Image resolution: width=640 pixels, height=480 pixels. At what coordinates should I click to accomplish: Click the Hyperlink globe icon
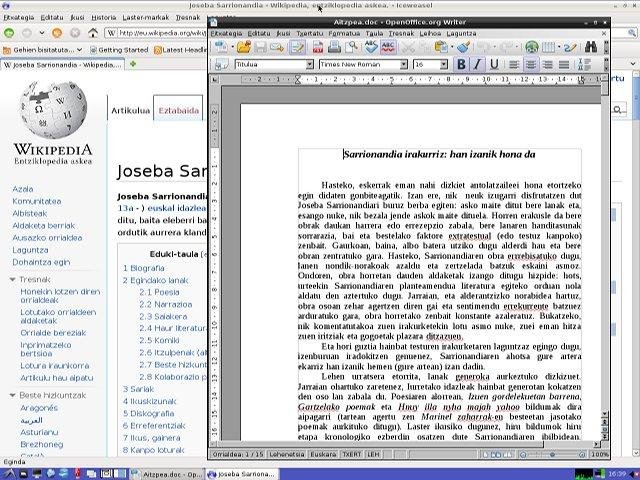531,47
